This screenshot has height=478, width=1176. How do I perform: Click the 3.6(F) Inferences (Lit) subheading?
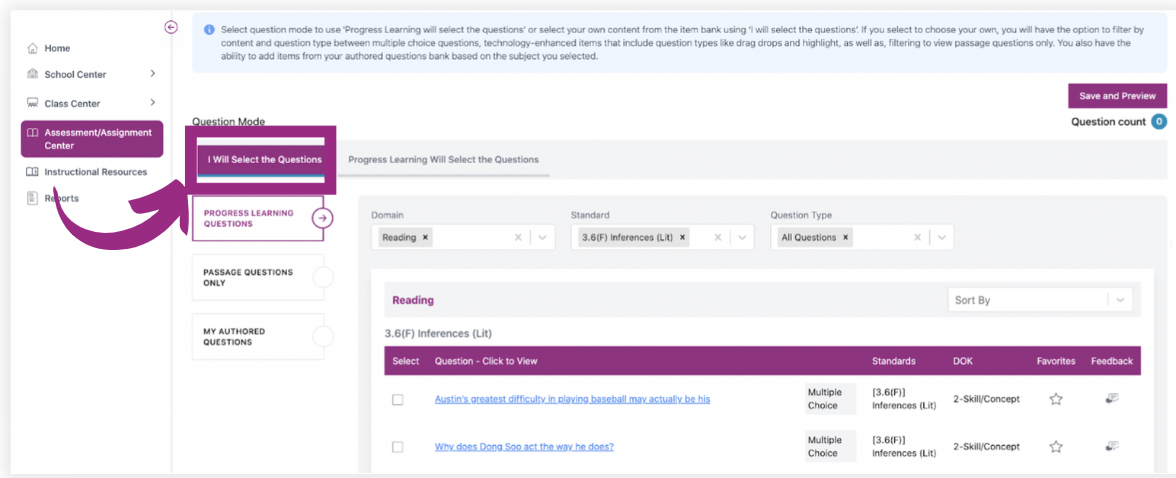438,333
